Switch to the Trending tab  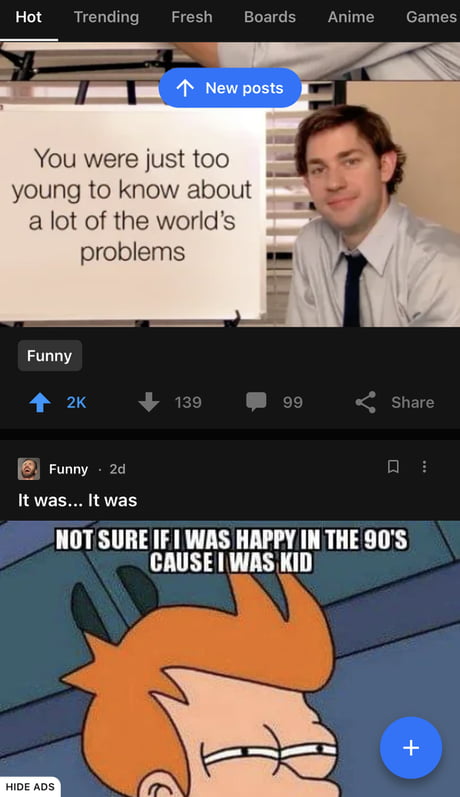pyautogui.click(x=106, y=17)
